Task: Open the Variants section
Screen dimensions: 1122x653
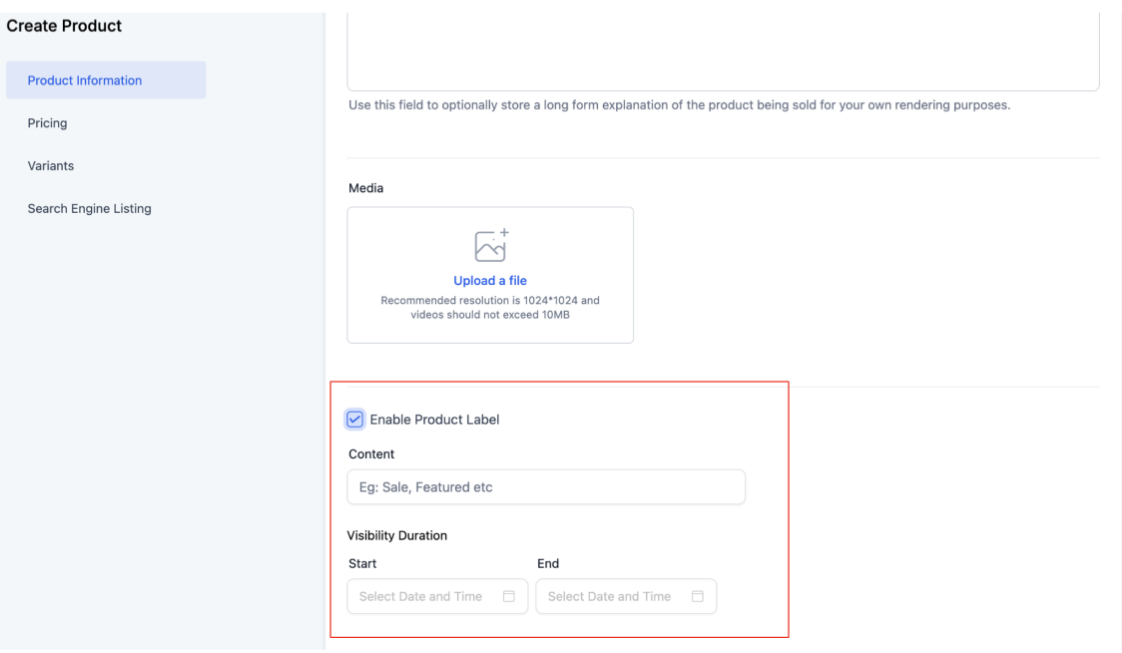Action: click(x=51, y=166)
